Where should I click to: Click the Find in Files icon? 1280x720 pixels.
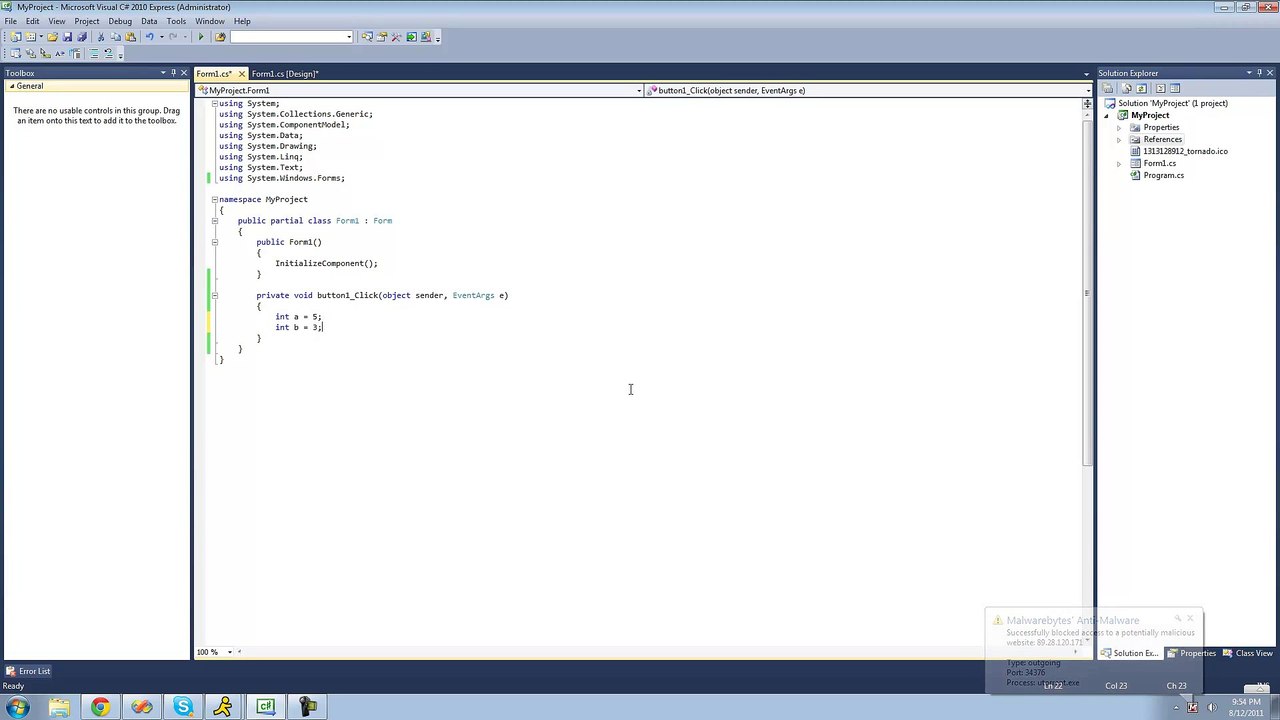(220, 37)
